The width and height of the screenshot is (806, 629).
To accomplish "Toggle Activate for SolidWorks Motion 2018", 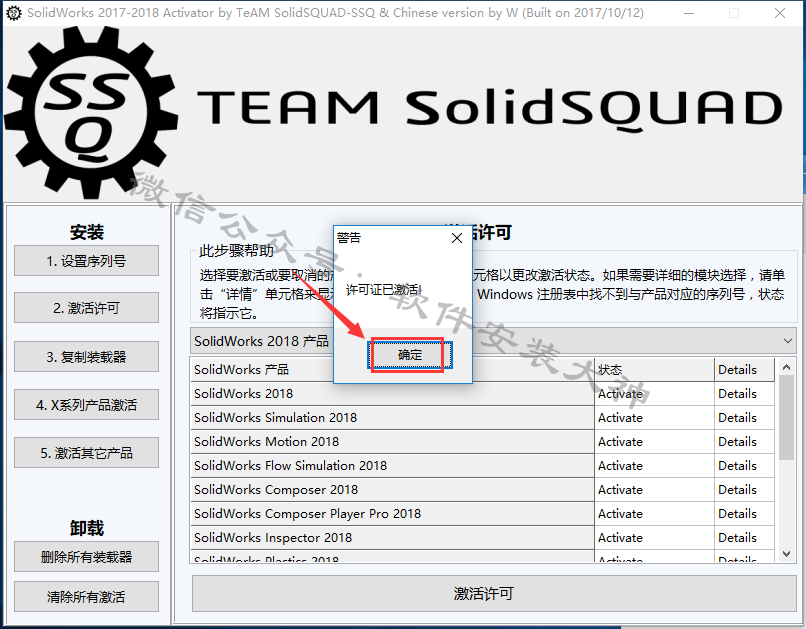I will pos(654,442).
